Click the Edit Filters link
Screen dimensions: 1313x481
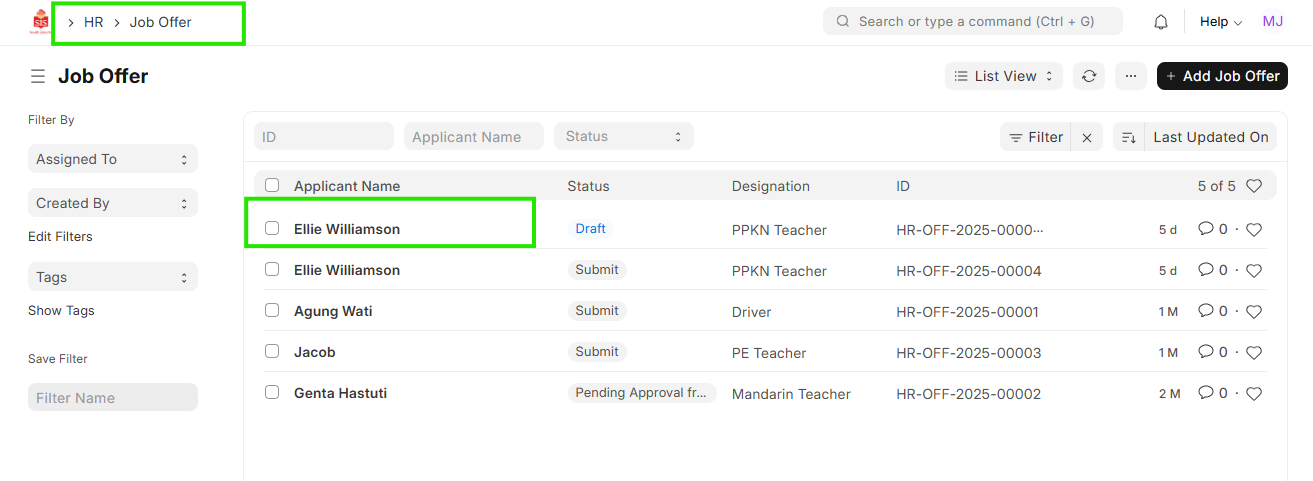tap(60, 237)
